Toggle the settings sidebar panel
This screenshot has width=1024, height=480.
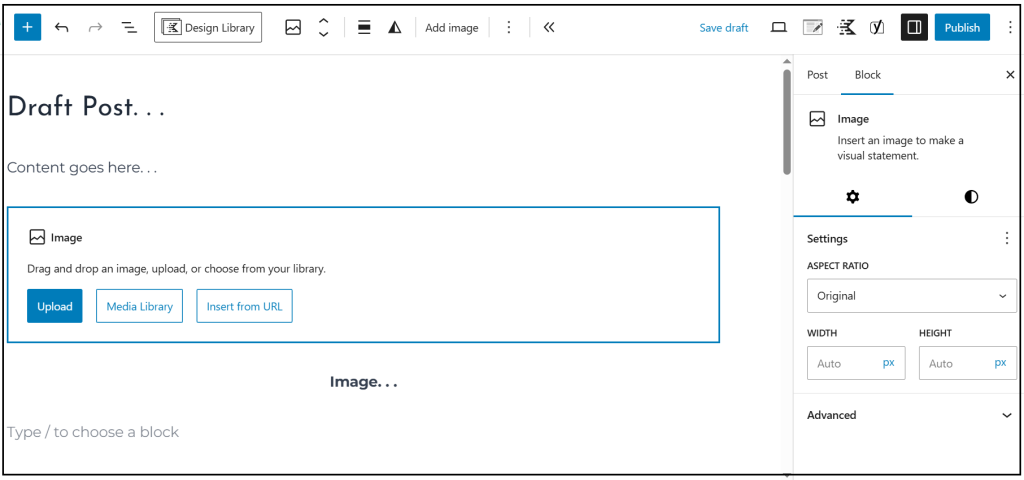tap(913, 28)
